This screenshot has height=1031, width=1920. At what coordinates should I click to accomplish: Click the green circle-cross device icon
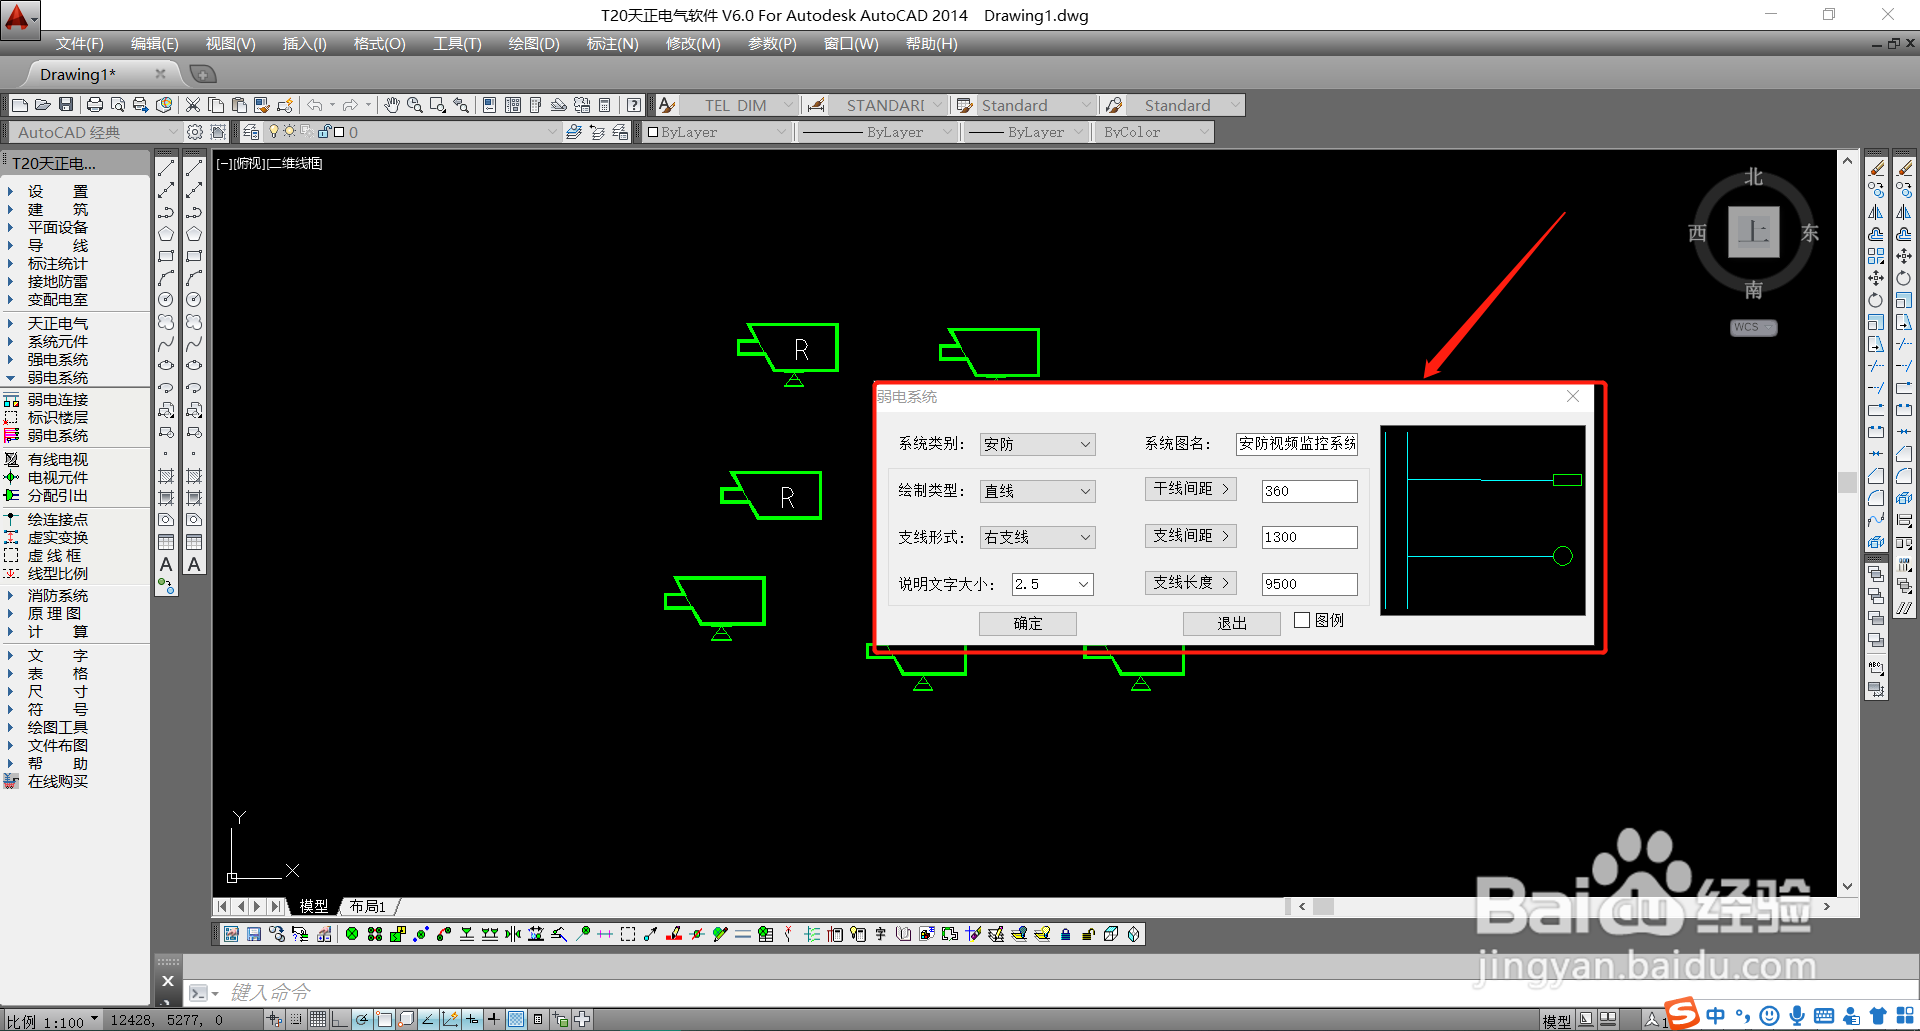click(x=352, y=934)
